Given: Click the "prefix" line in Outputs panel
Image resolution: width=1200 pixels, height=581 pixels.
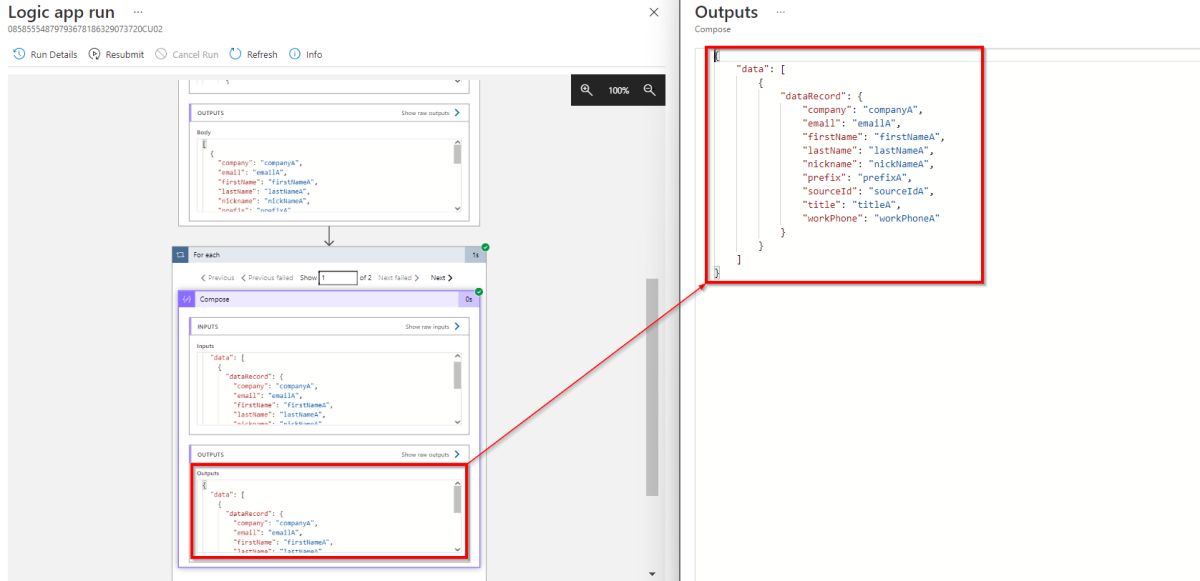Looking at the screenshot, I should pyautogui.click(x=857, y=178).
